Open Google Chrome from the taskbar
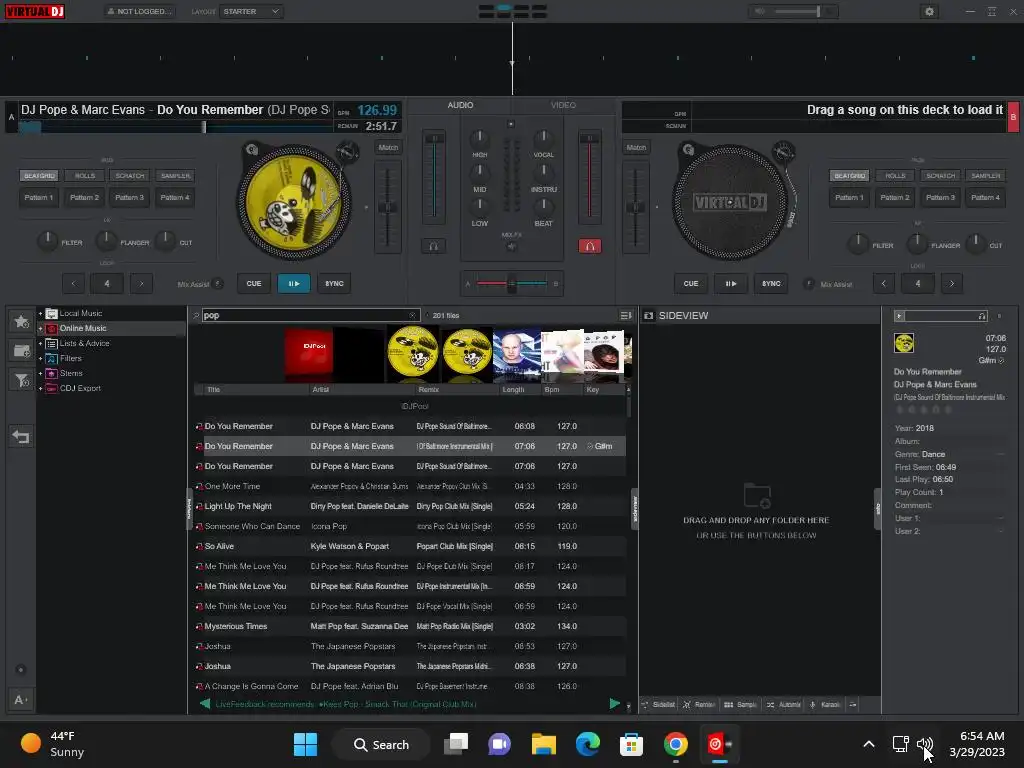 point(675,744)
